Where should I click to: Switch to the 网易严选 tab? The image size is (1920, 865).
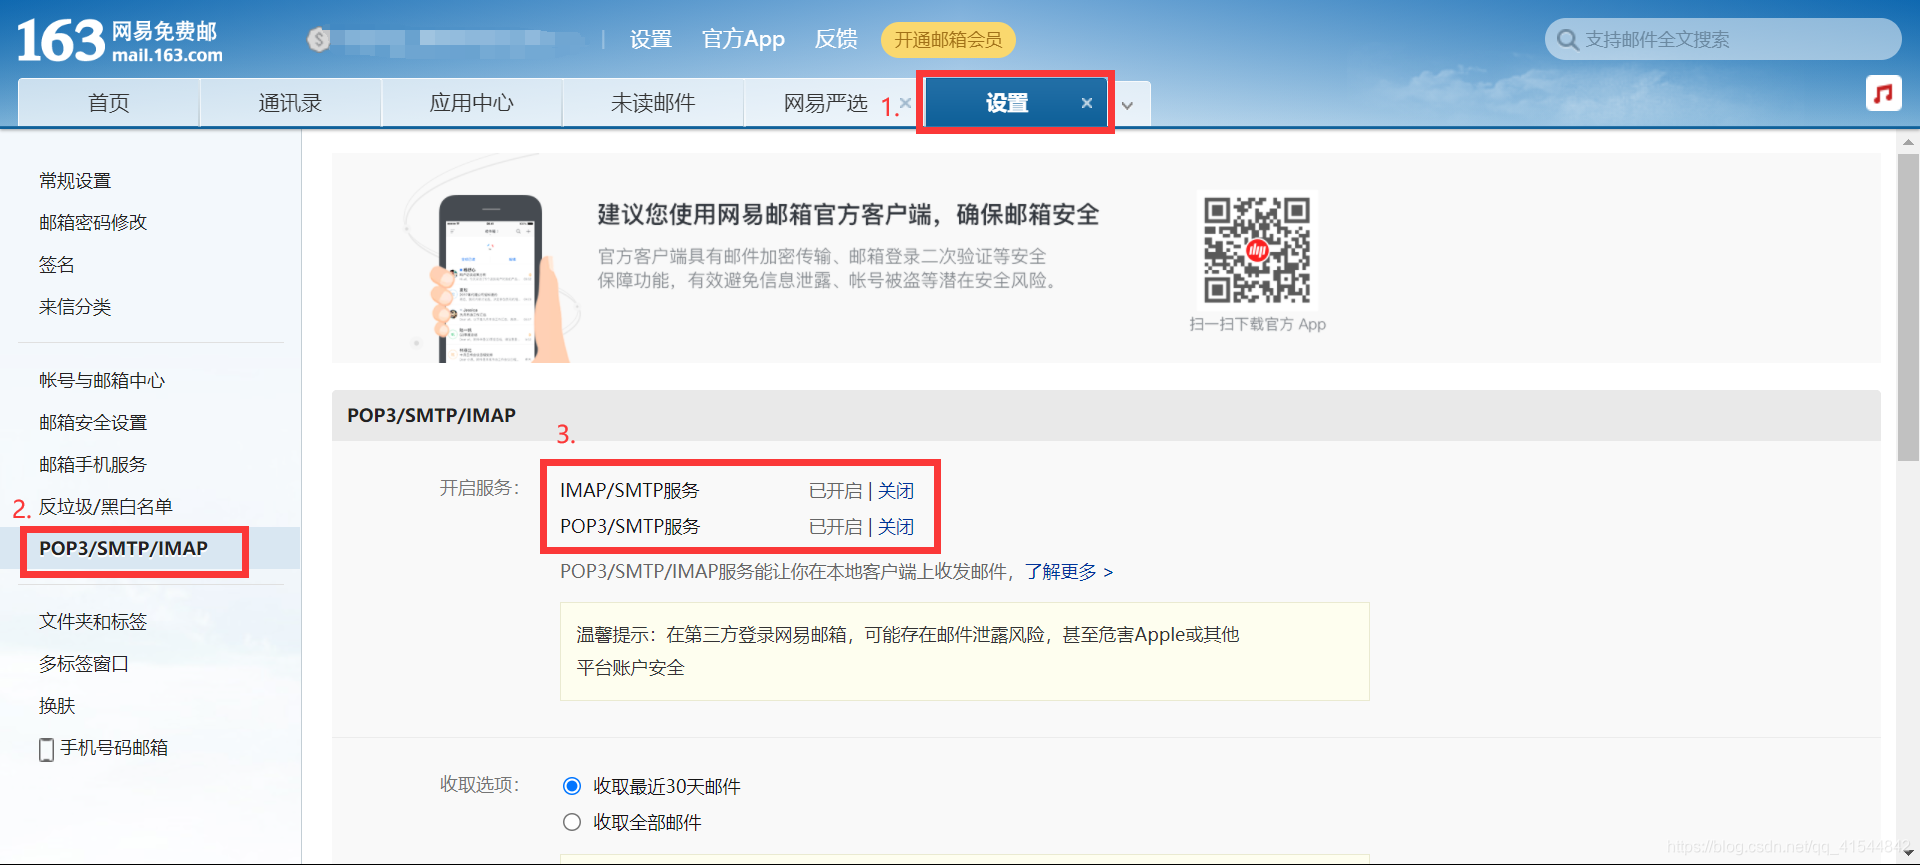(x=825, y=103)
